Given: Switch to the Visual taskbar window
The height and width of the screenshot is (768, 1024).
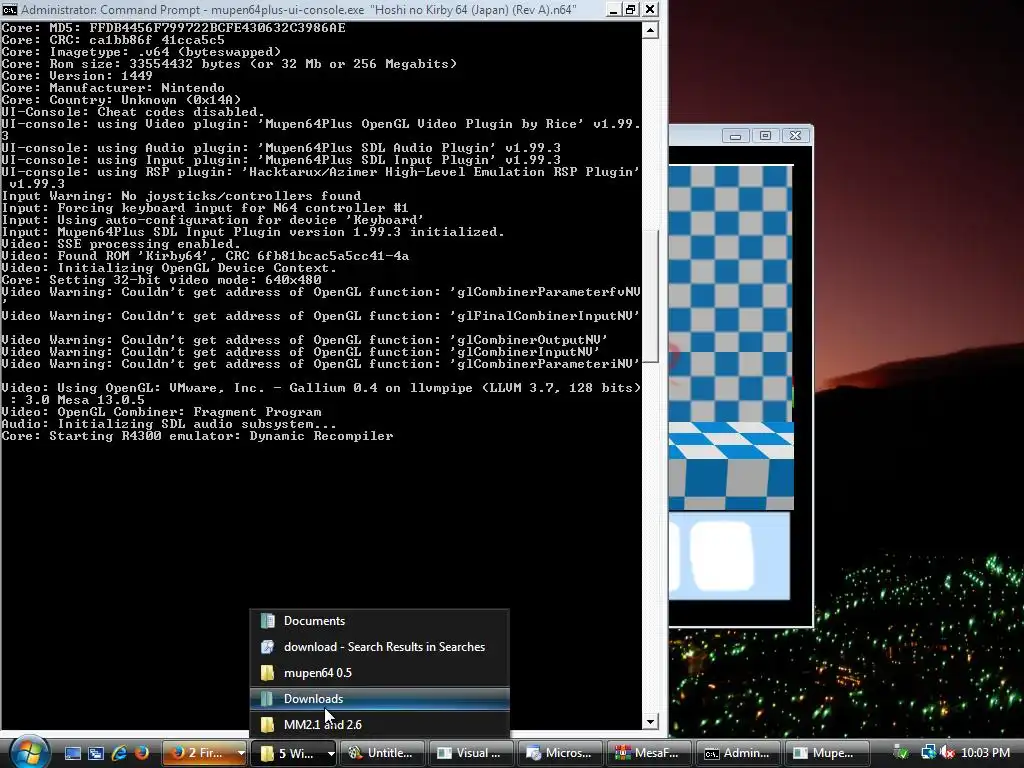Looking at the screenshot, I should pos(472,753).
